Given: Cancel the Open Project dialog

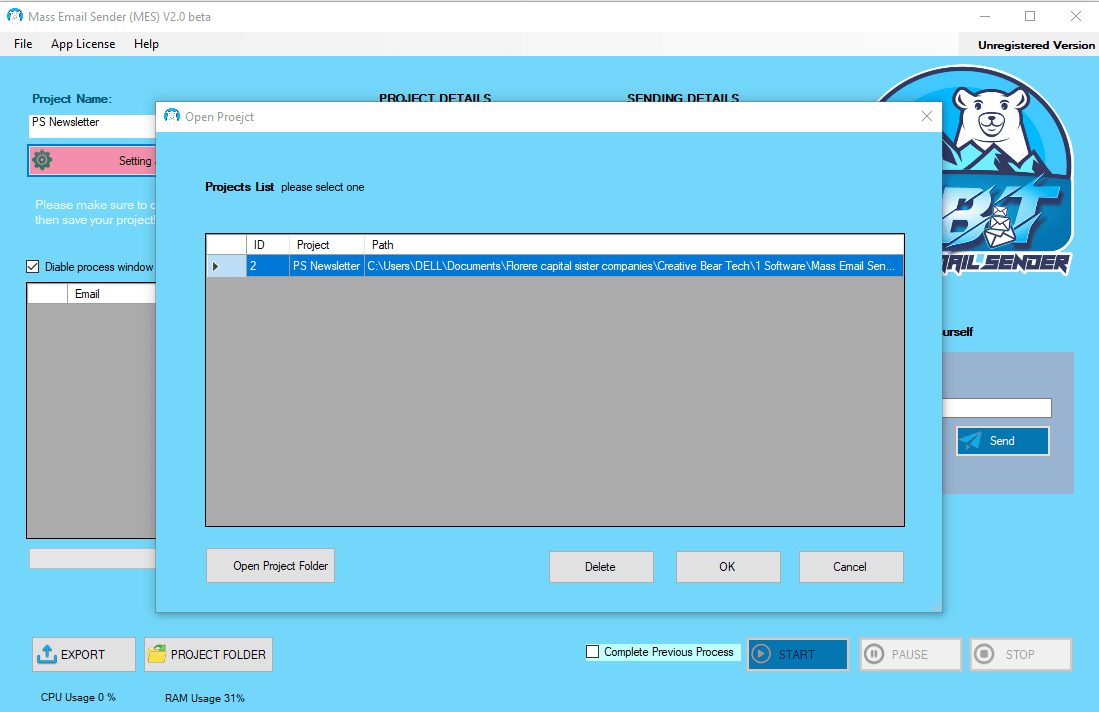Looking at the screenshot, I should (850, 567).
